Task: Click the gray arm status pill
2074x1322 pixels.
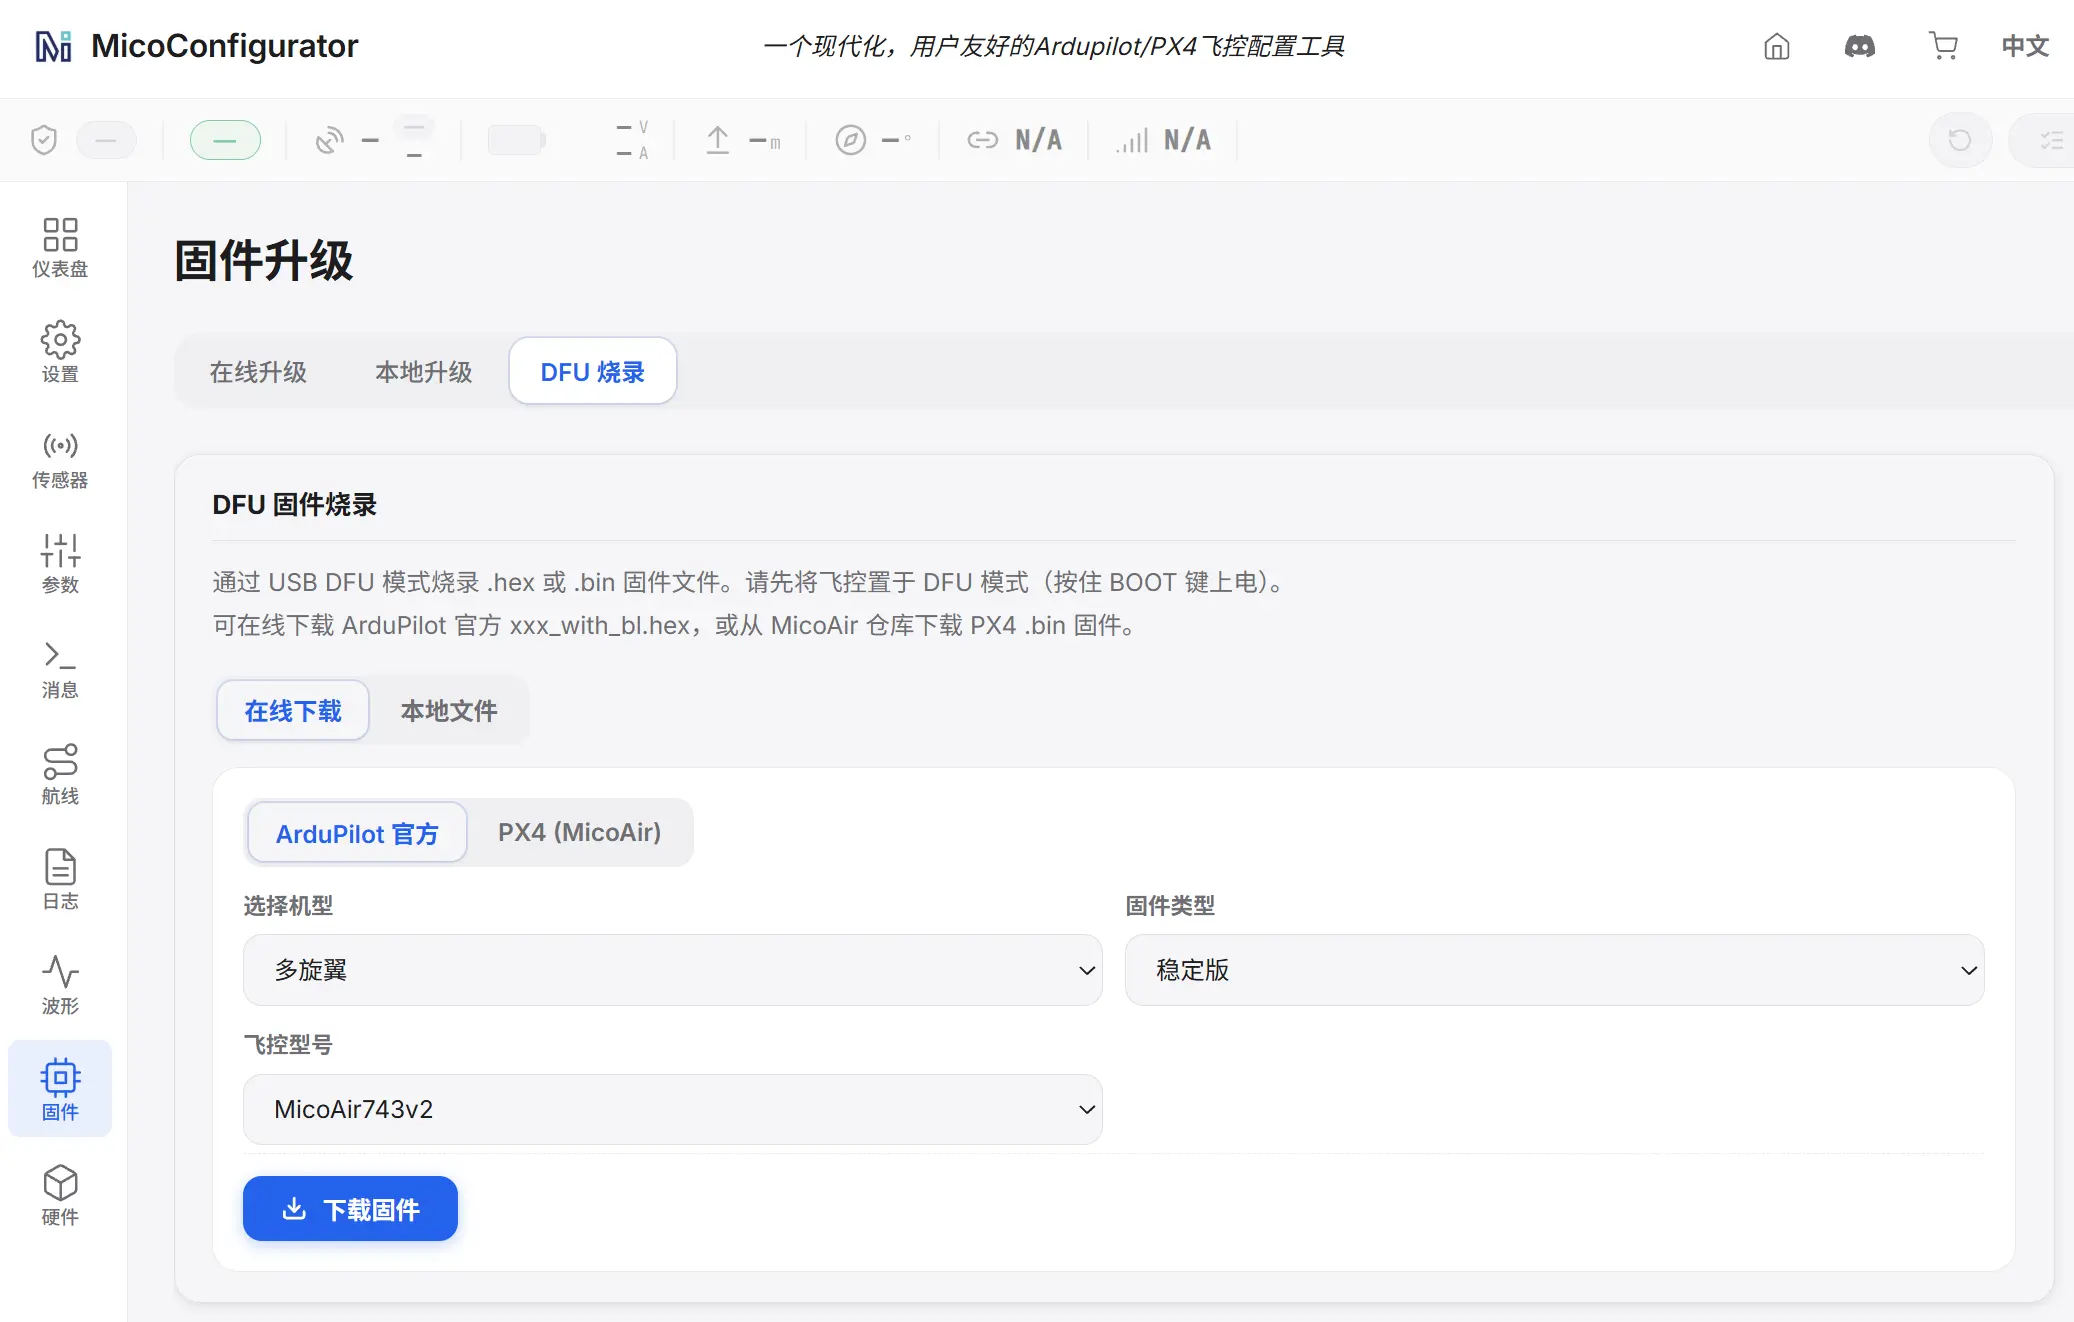Action: [x=106, y=140]
